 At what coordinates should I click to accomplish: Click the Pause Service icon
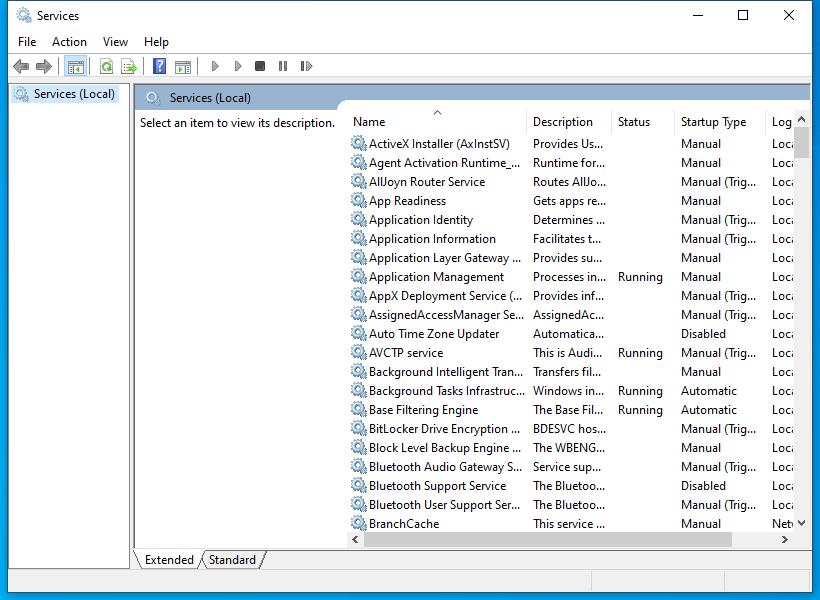283,66
